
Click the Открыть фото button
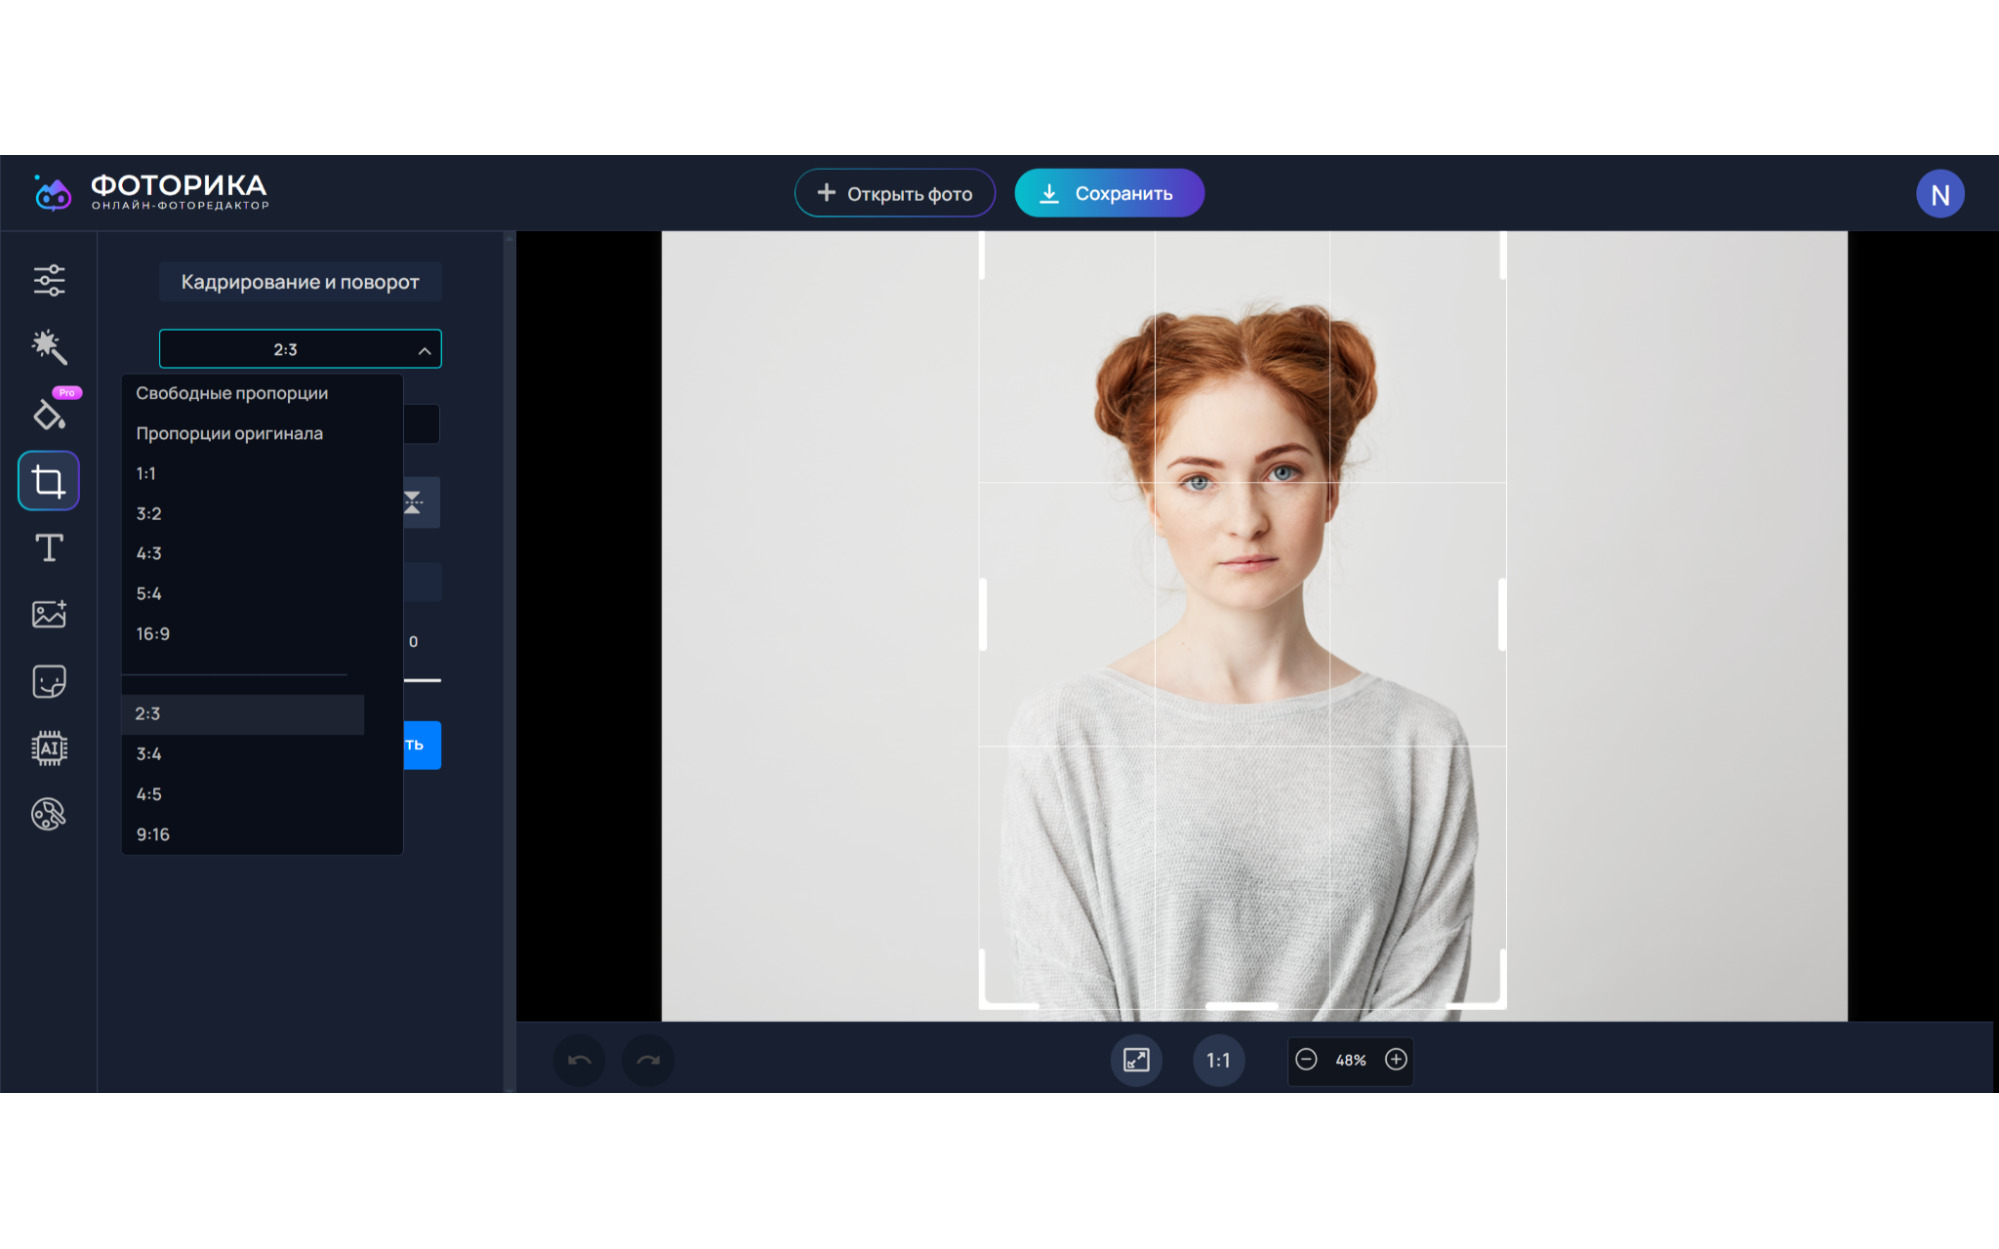click(x=894, y=193)
